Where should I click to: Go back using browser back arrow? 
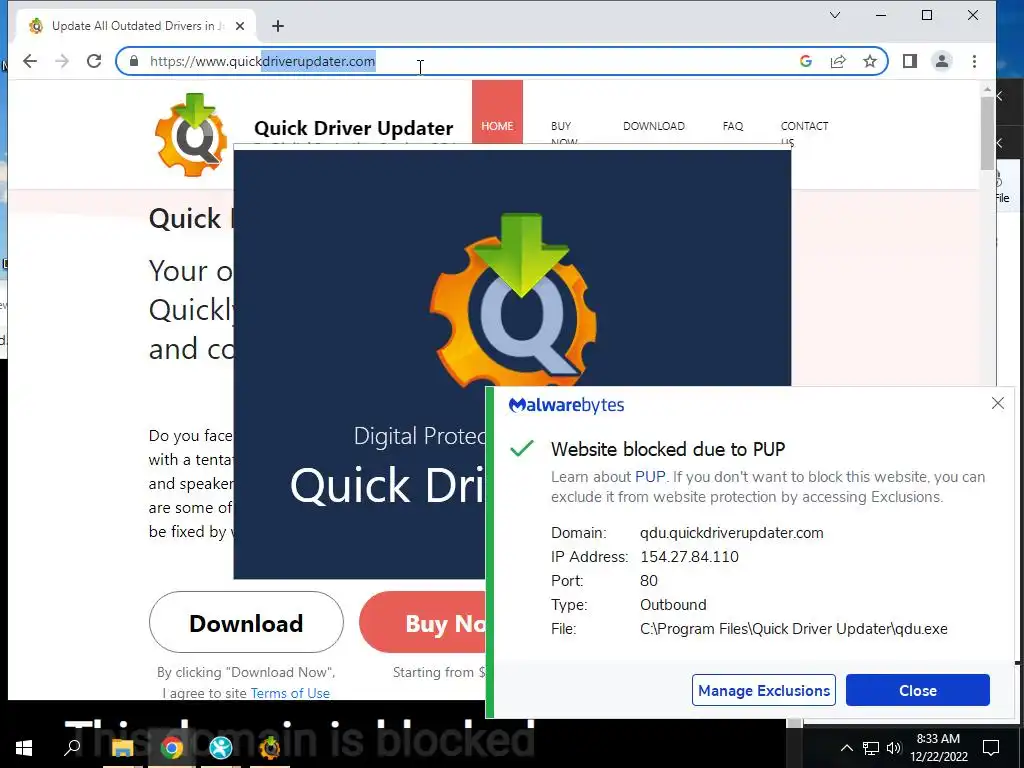(30, 61)
